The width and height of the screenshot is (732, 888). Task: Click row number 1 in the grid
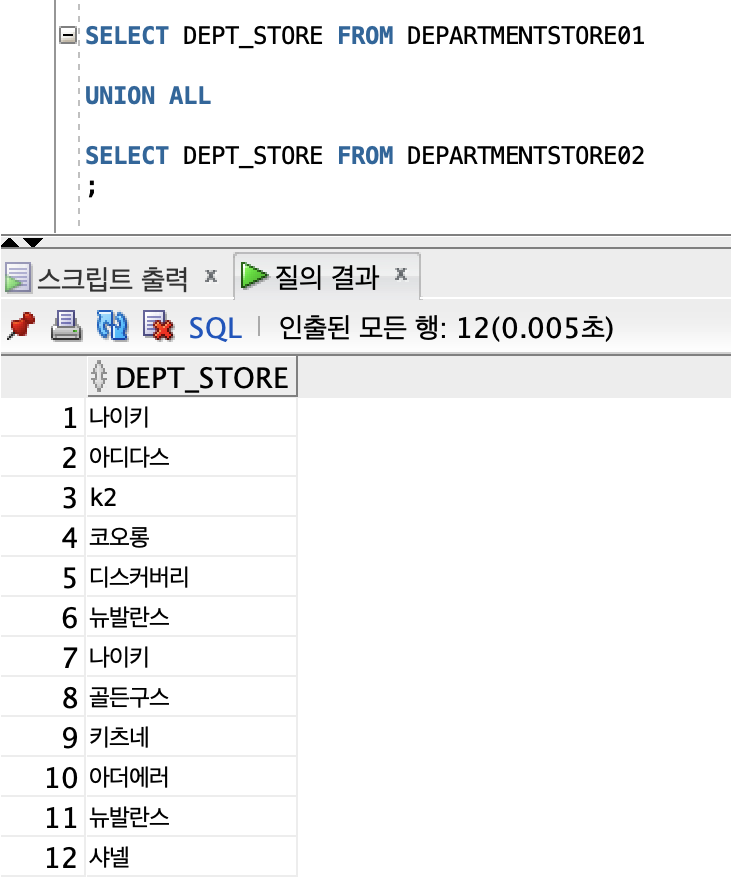[x=70, y=418]
